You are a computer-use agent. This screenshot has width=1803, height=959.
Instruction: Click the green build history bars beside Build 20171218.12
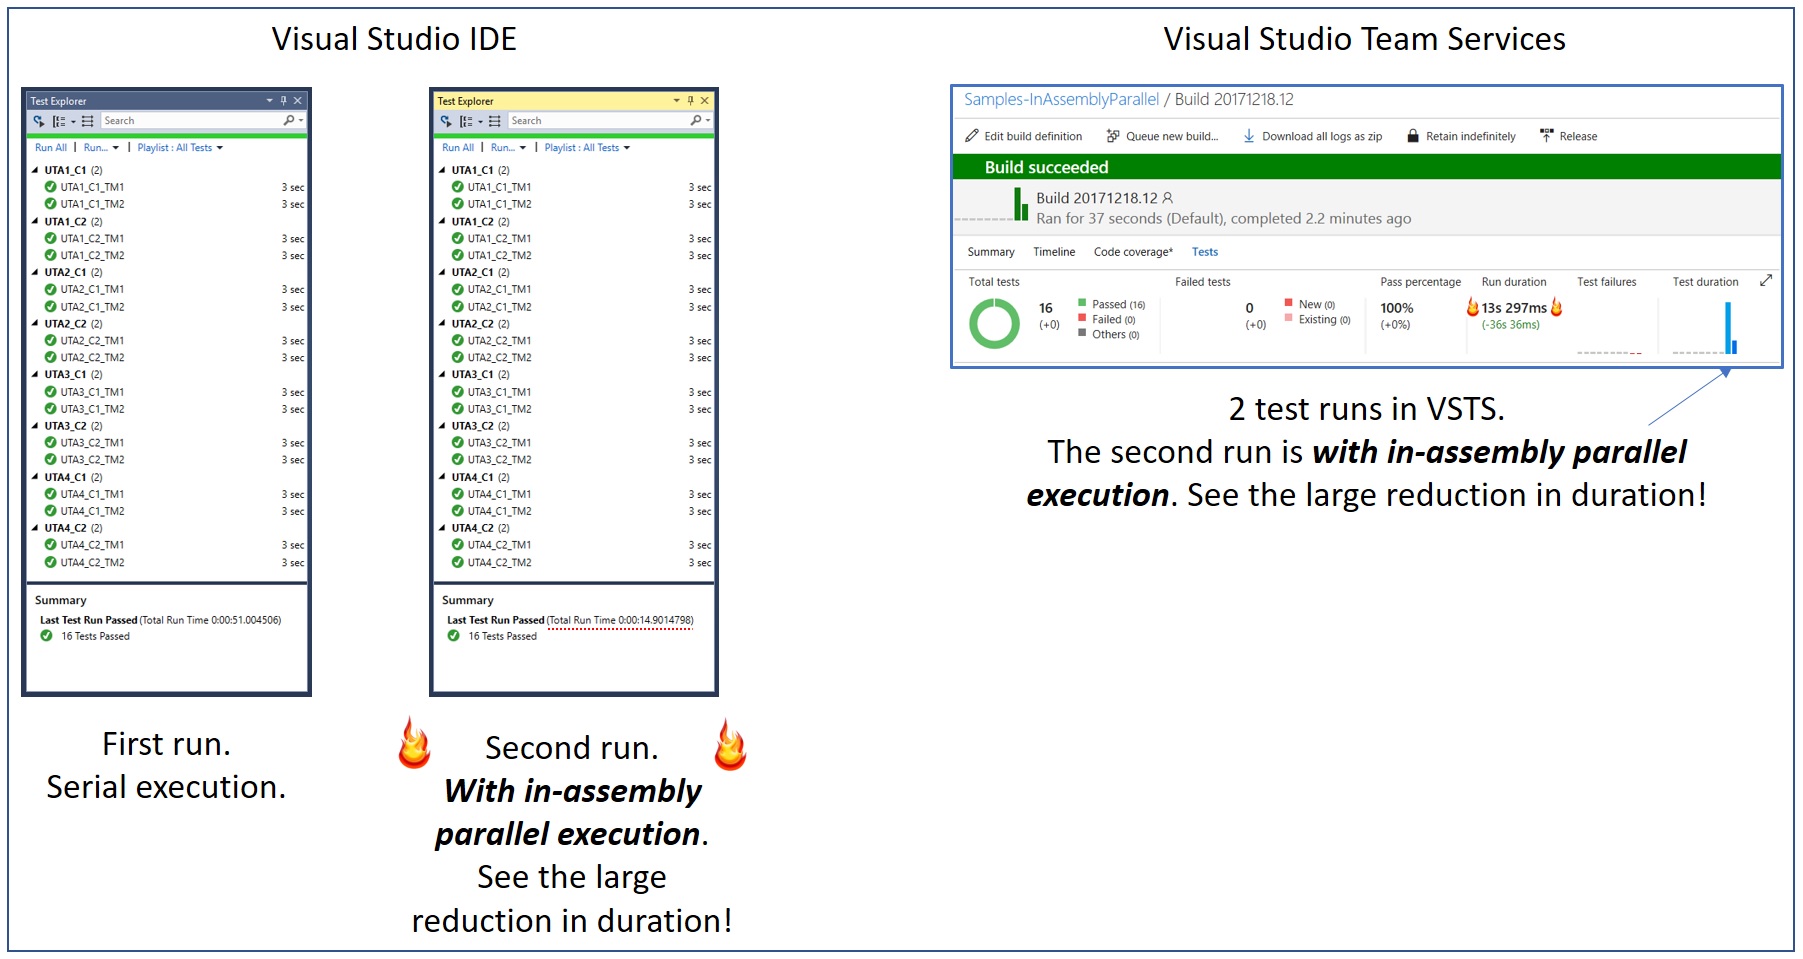(1021, 204)
